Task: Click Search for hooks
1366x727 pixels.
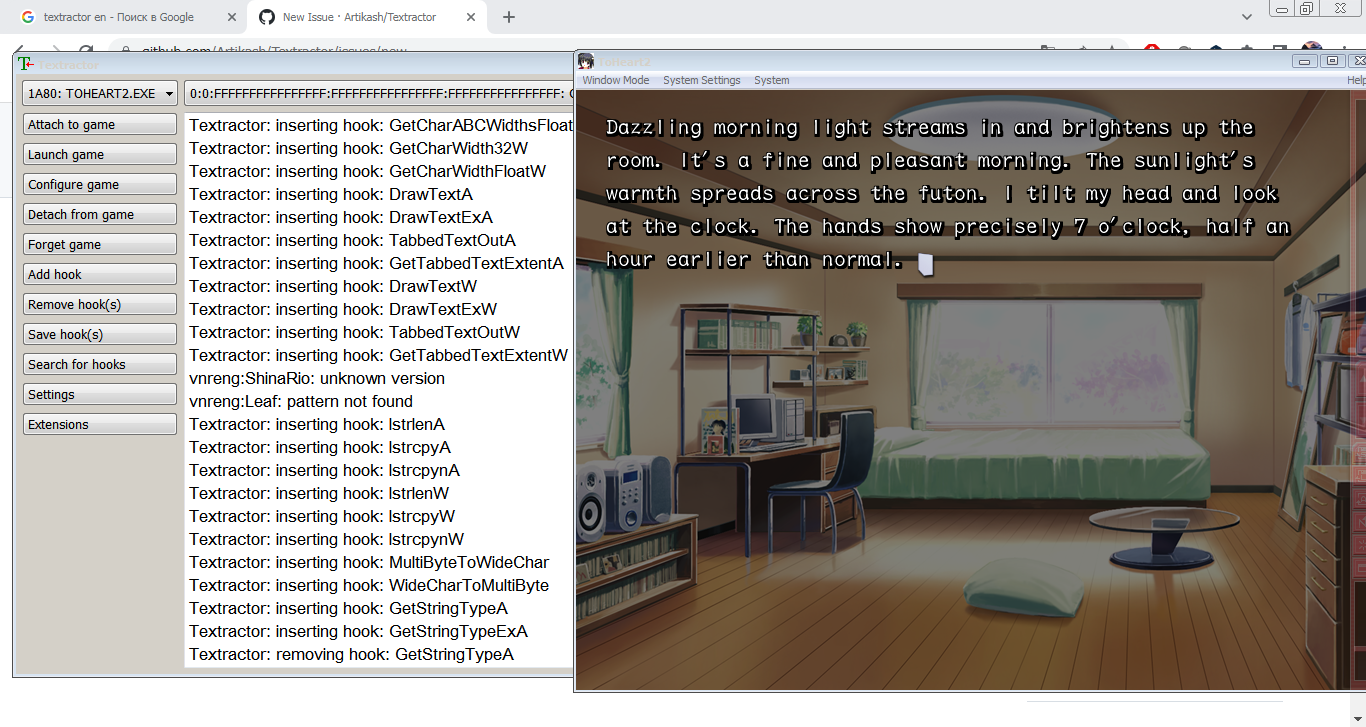Action: 99,363
